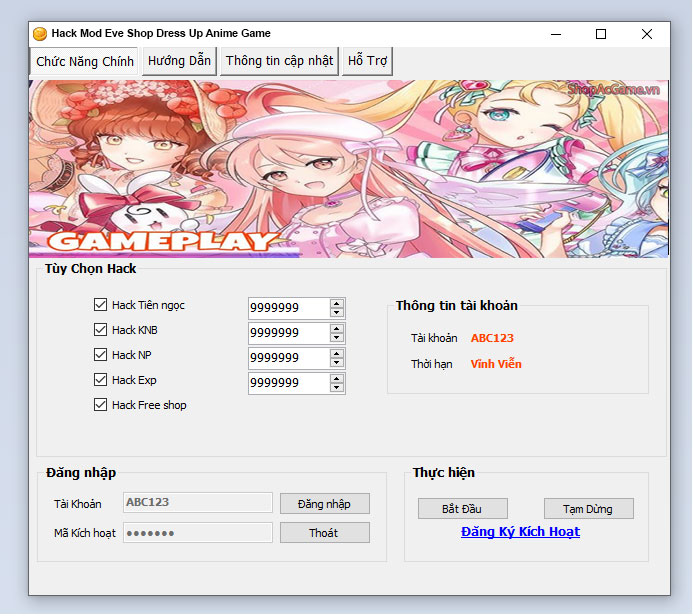Click the Thoát button
693x616 pixels.
[325, 533]
